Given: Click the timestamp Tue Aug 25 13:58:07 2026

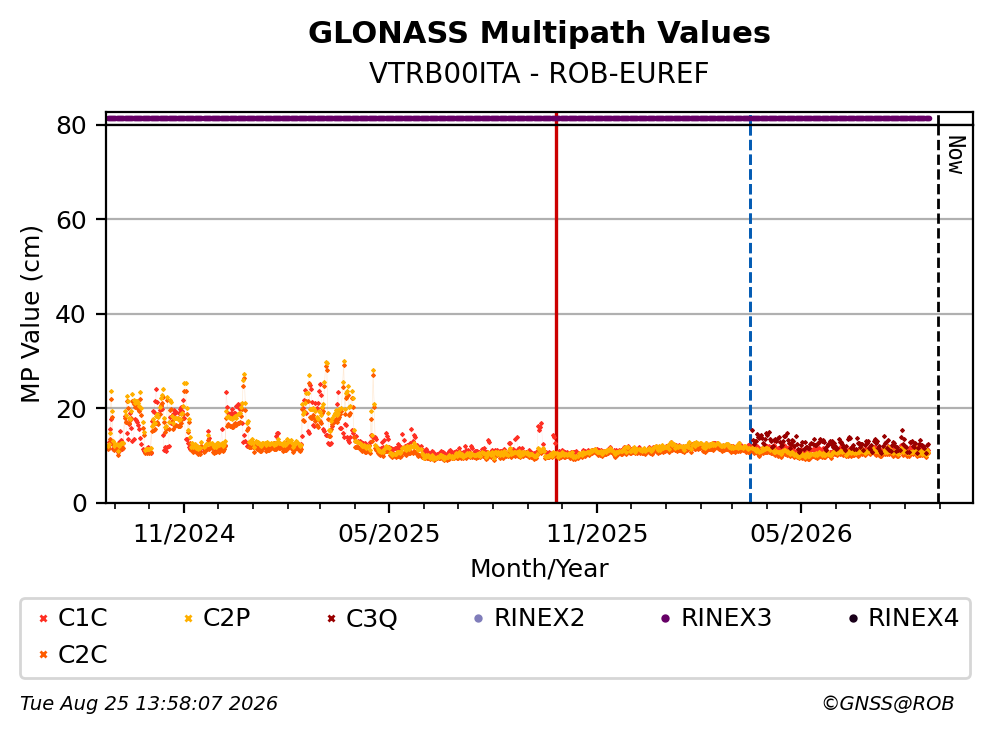Looking at the screenshot, I should pyautogui.click(x=149, y=704).
